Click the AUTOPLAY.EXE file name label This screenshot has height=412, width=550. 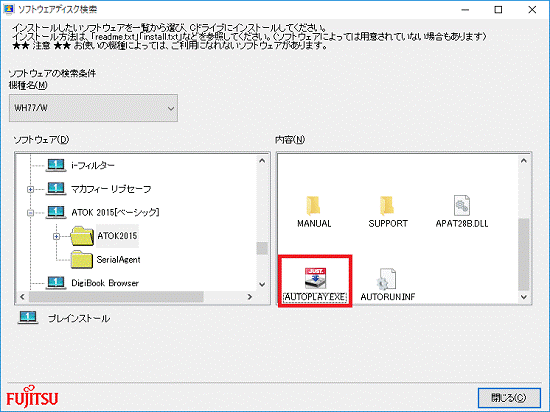[x=315, y=297]
